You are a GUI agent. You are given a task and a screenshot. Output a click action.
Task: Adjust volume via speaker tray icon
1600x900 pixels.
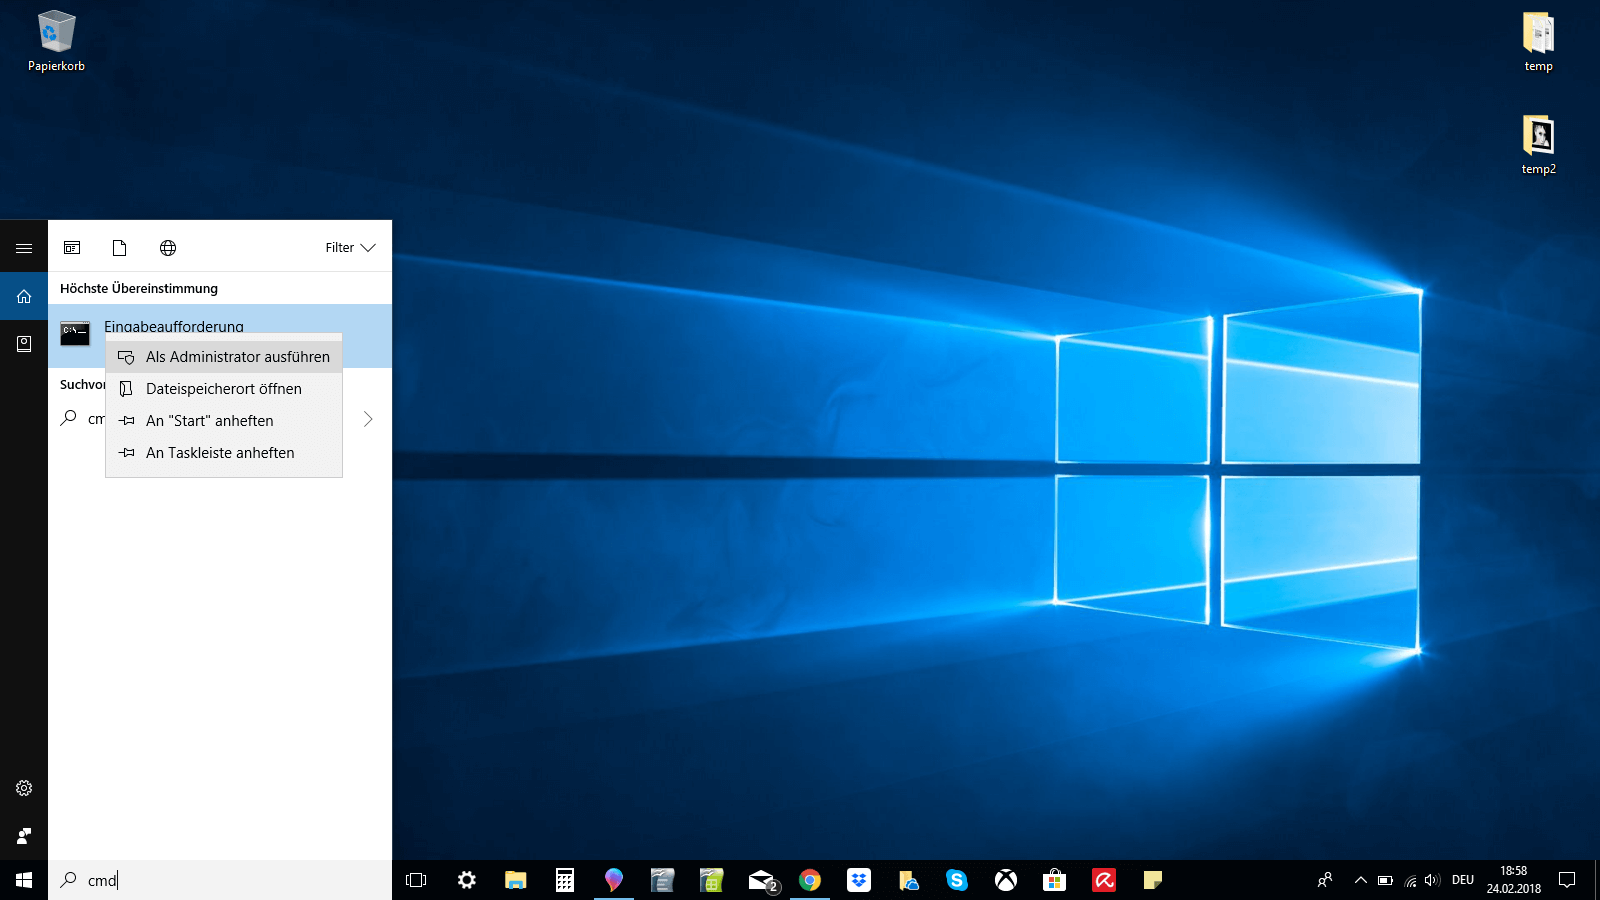click(x=1432, y=880)
